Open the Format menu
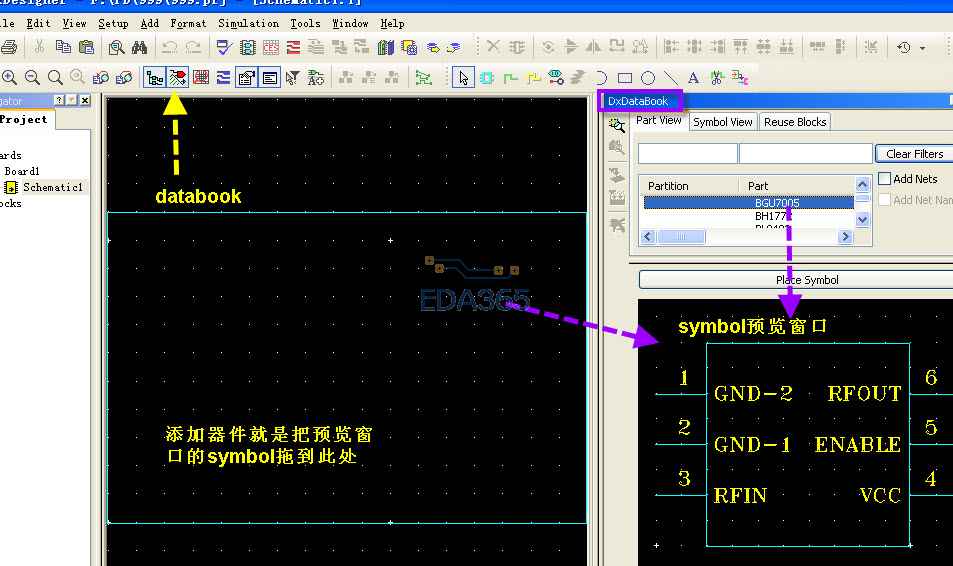This screenshot has width=953, height=566. click(x=188, y=23)
